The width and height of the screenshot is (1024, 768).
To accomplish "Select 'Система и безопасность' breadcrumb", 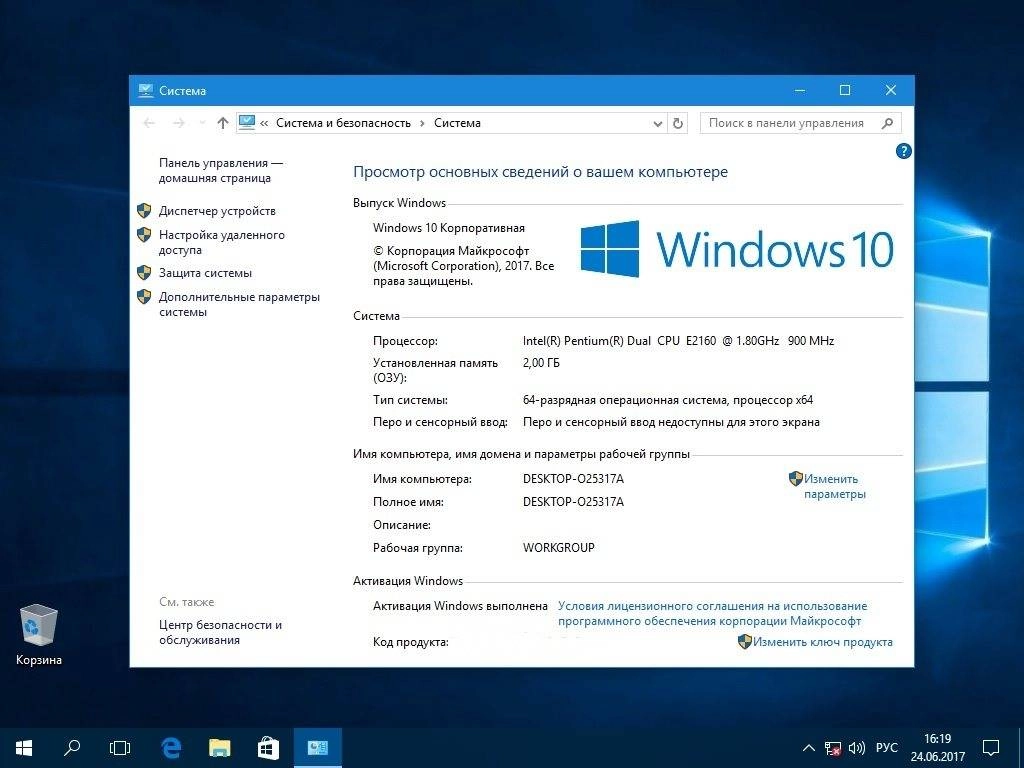I will pos(344,123).
